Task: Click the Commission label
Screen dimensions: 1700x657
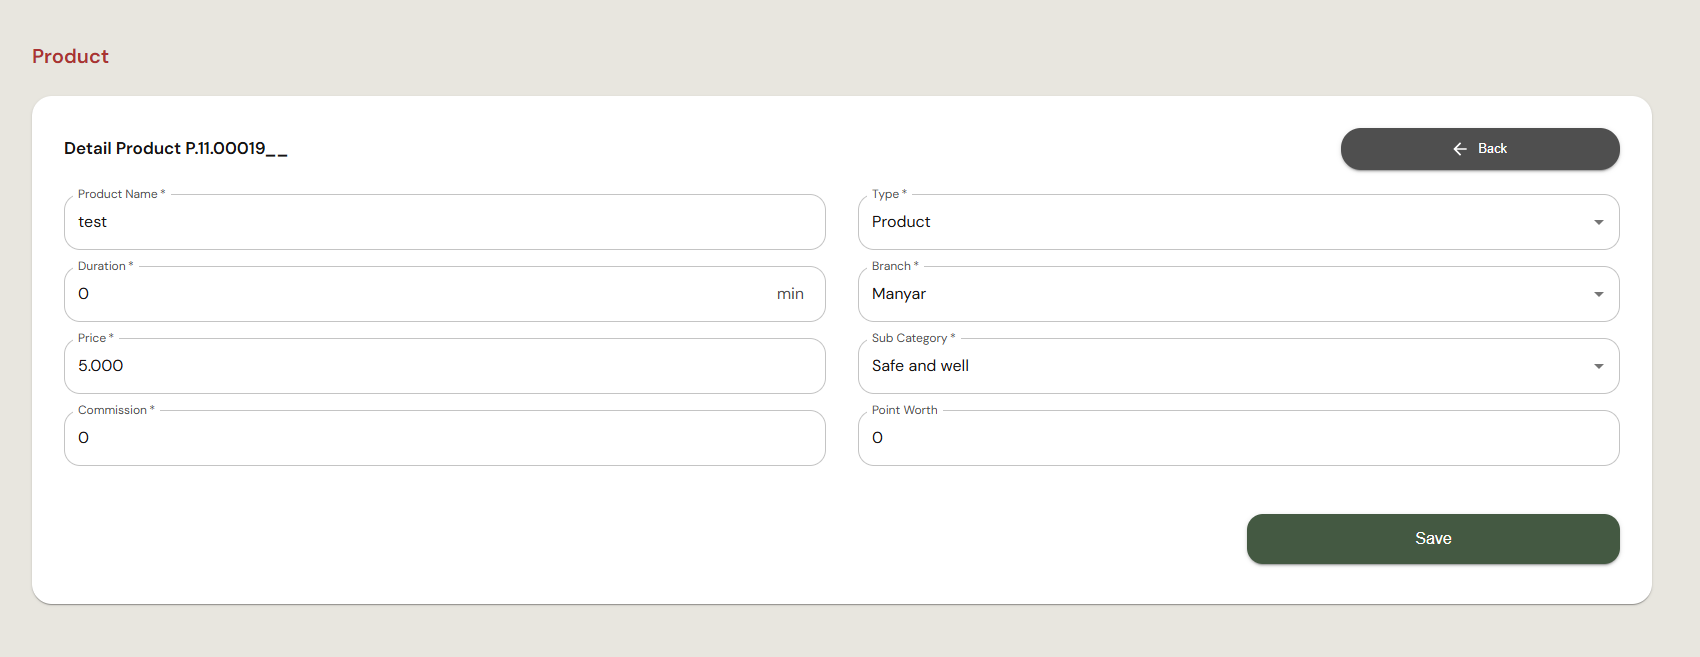Action: coord(116,410)
